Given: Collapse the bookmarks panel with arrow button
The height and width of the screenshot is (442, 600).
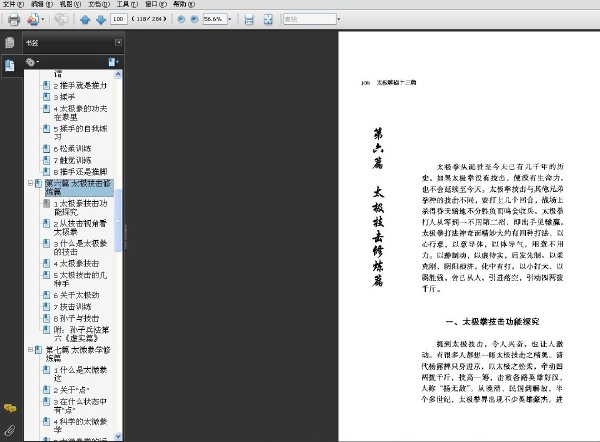Looking at the screenshot, I should coord(119,42).
